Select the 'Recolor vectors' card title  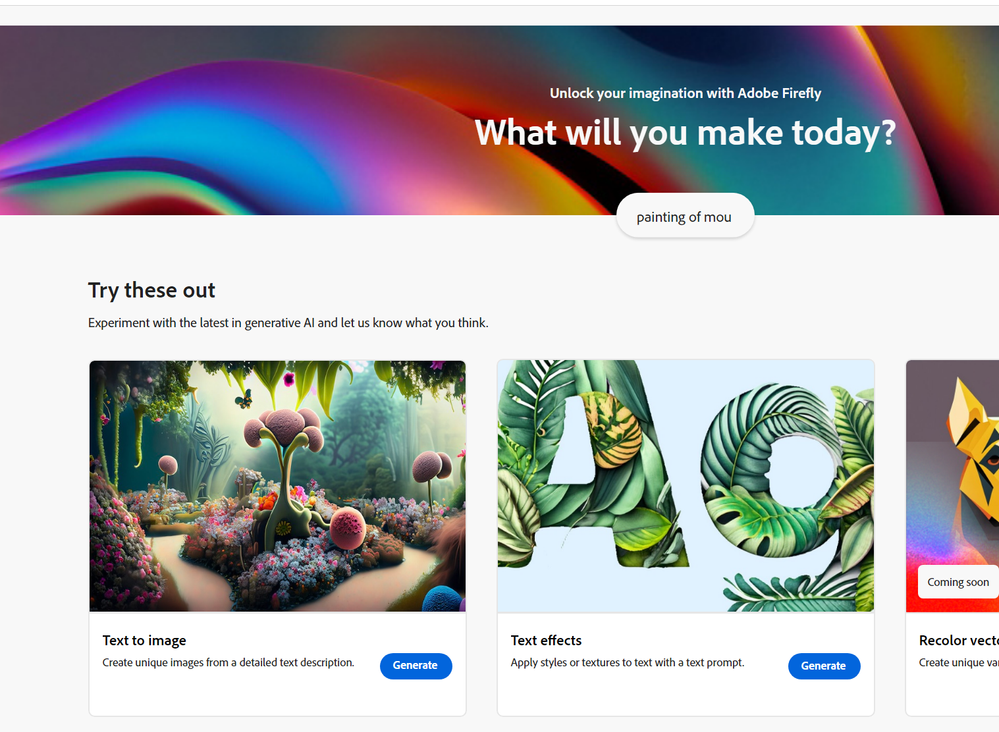pos(959,640)
